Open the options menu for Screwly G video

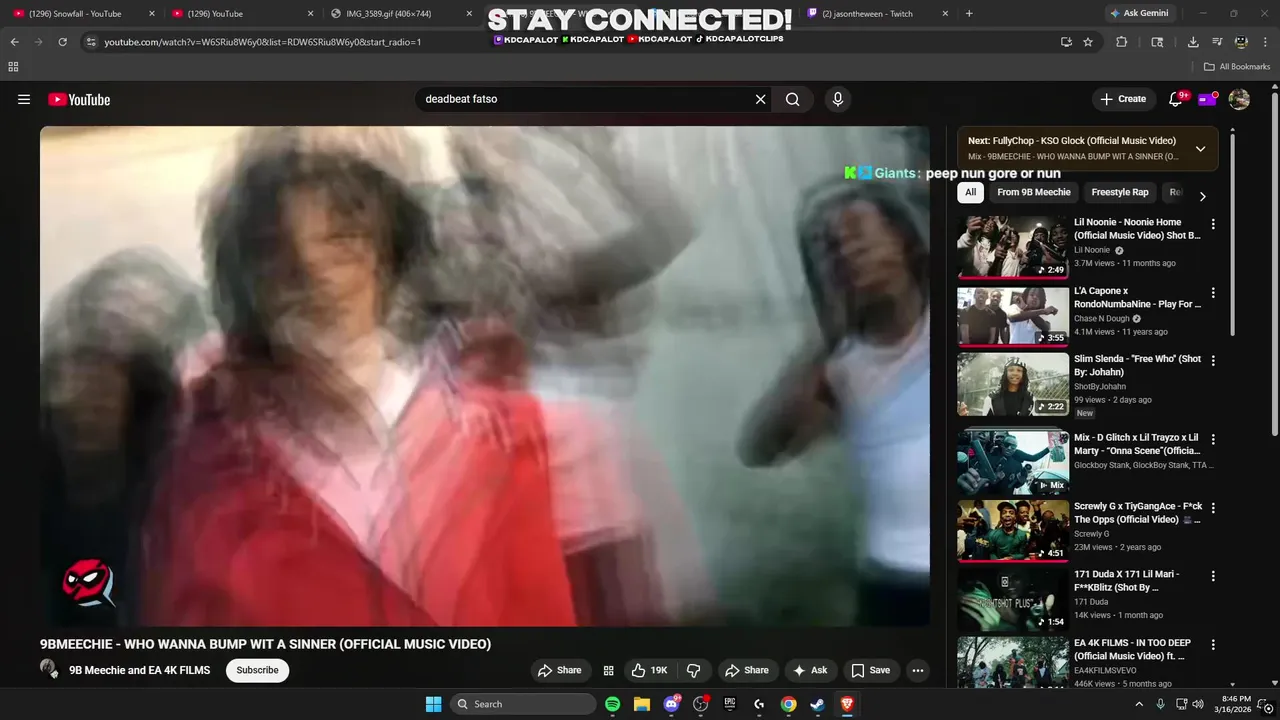1213,509
